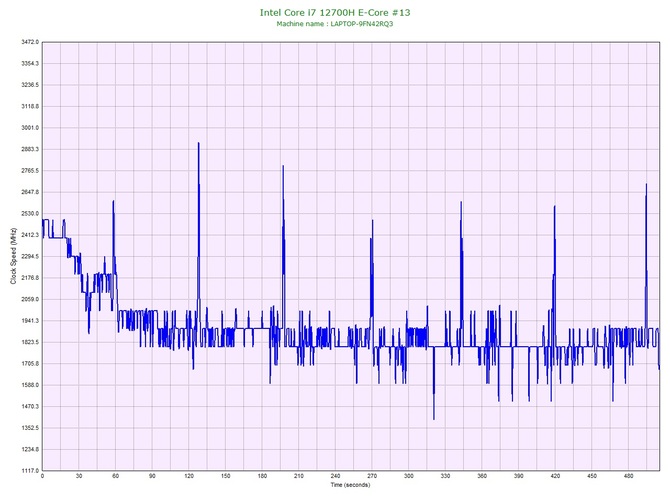The height and width of the screenshot is (502, 670).
Task: Click the 2530.0 y-axis value
Action: tap(30, 213)
